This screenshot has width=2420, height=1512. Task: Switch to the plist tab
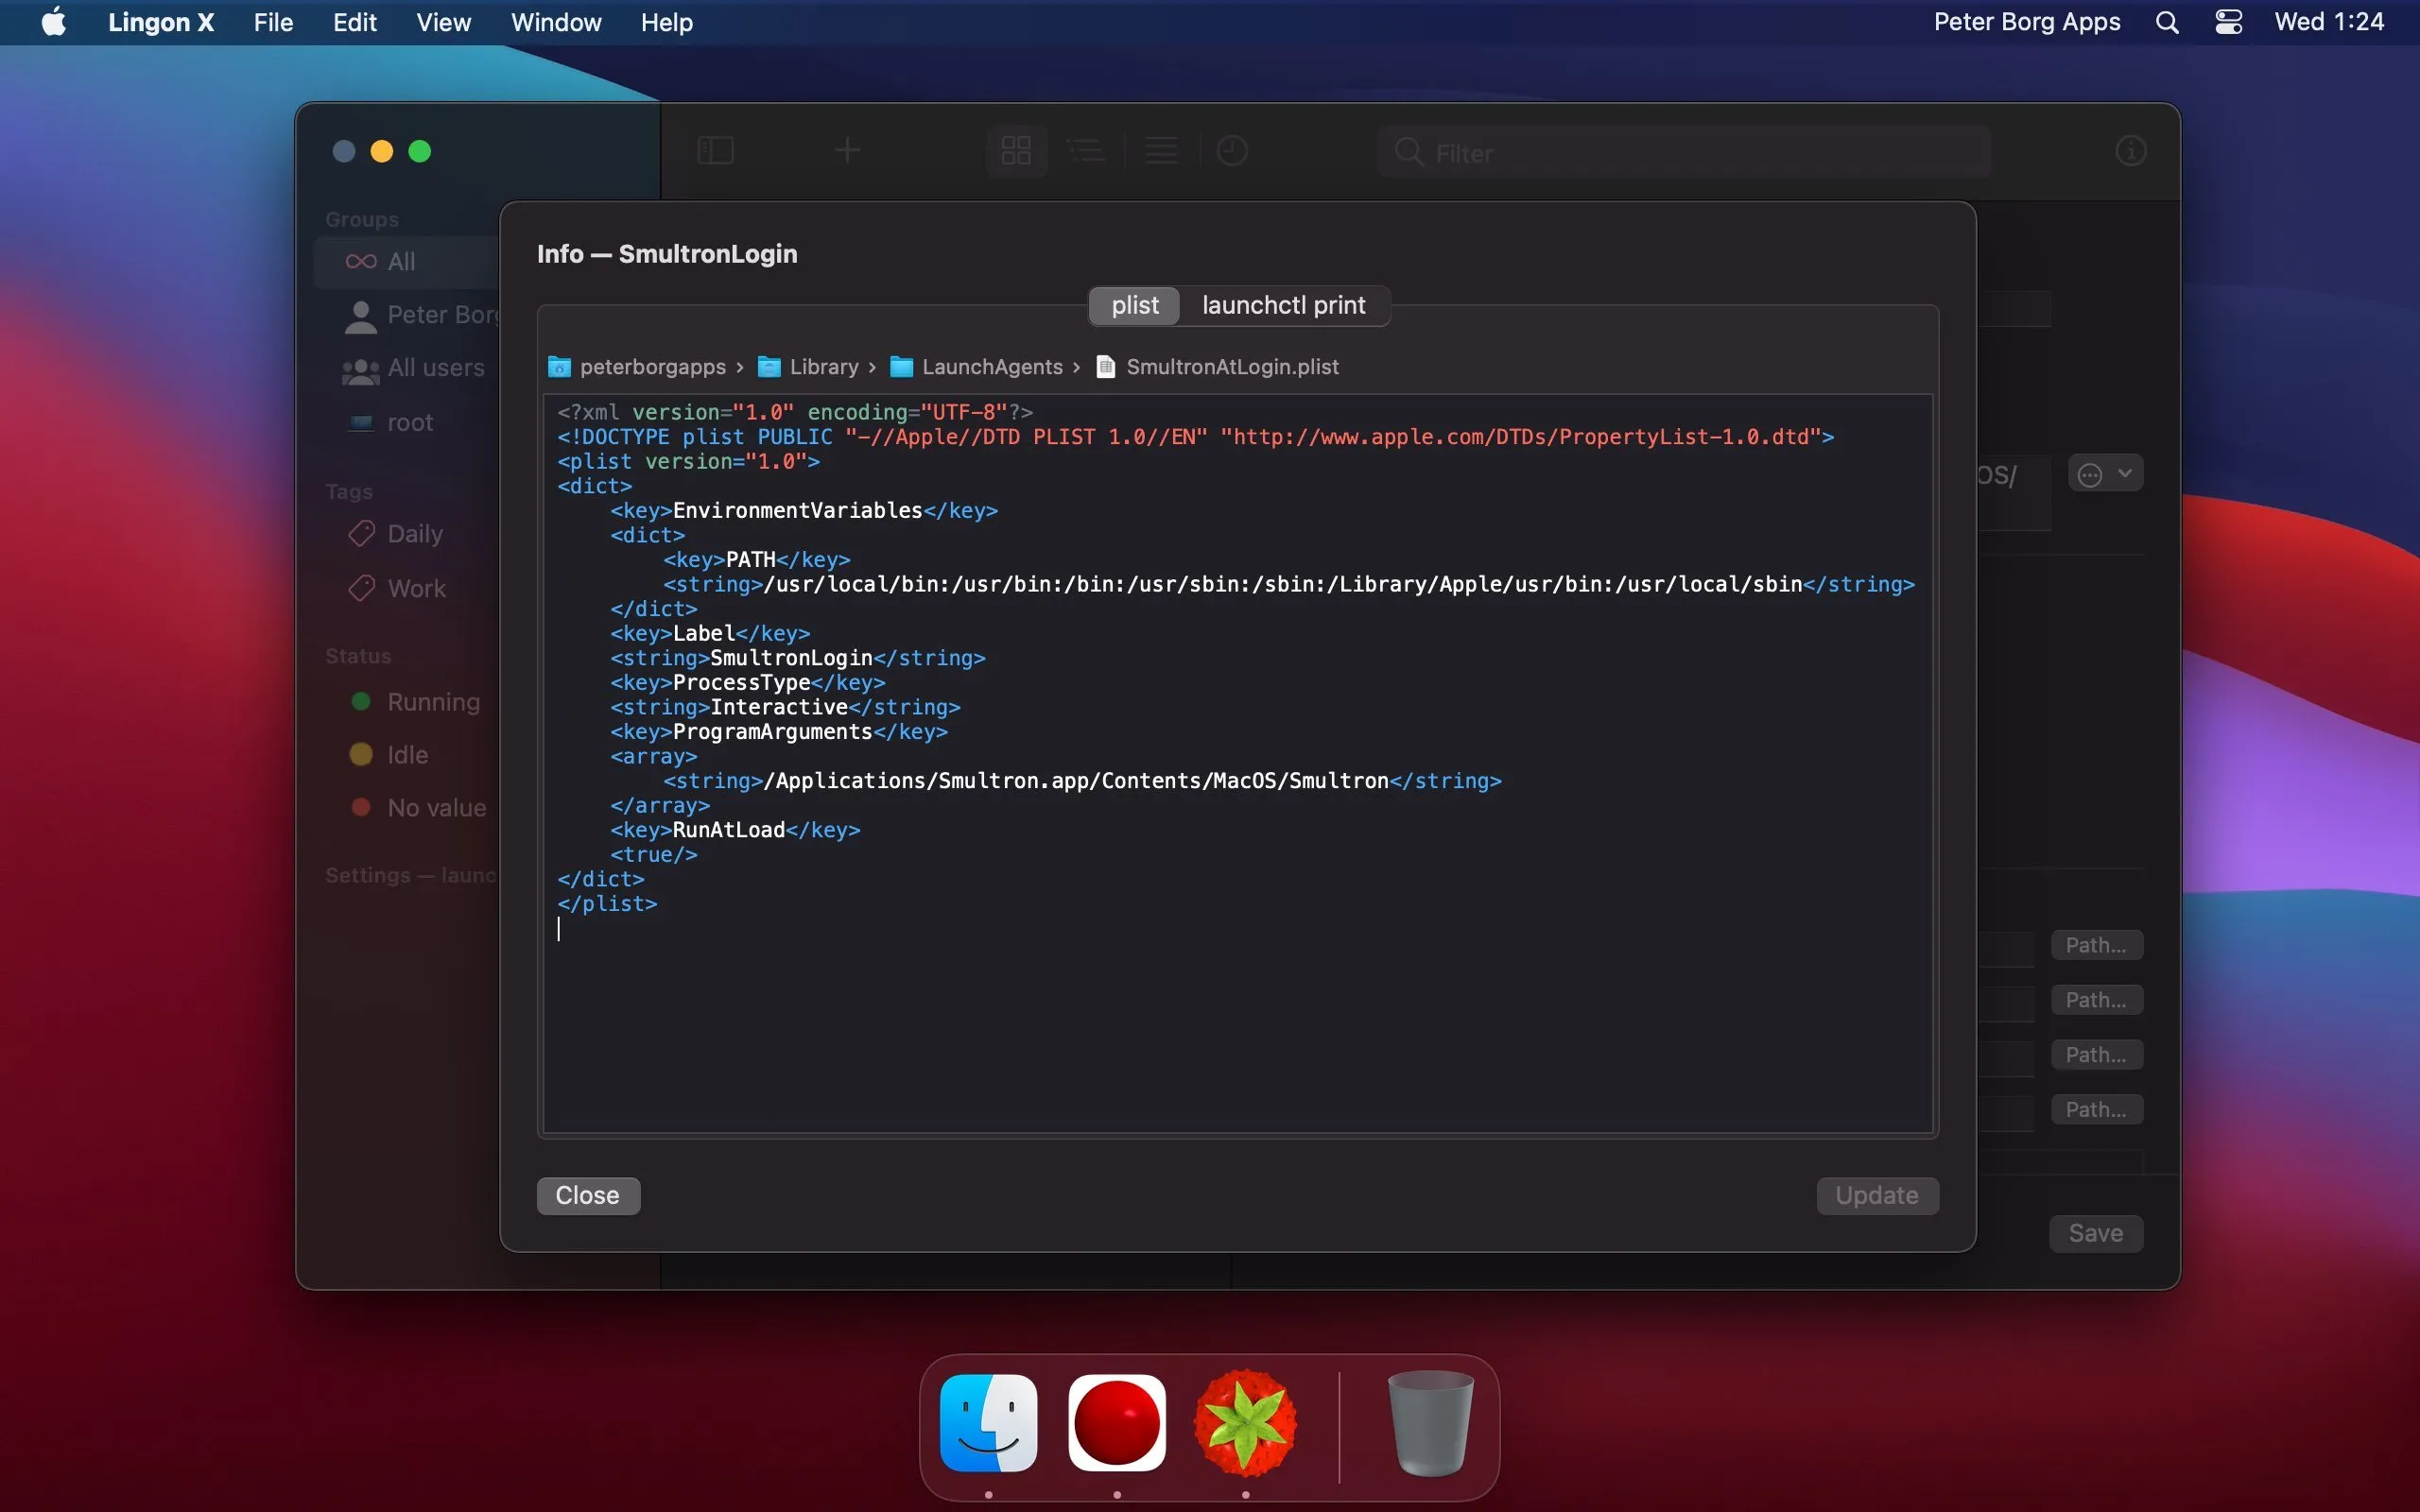coord(1134,305)
